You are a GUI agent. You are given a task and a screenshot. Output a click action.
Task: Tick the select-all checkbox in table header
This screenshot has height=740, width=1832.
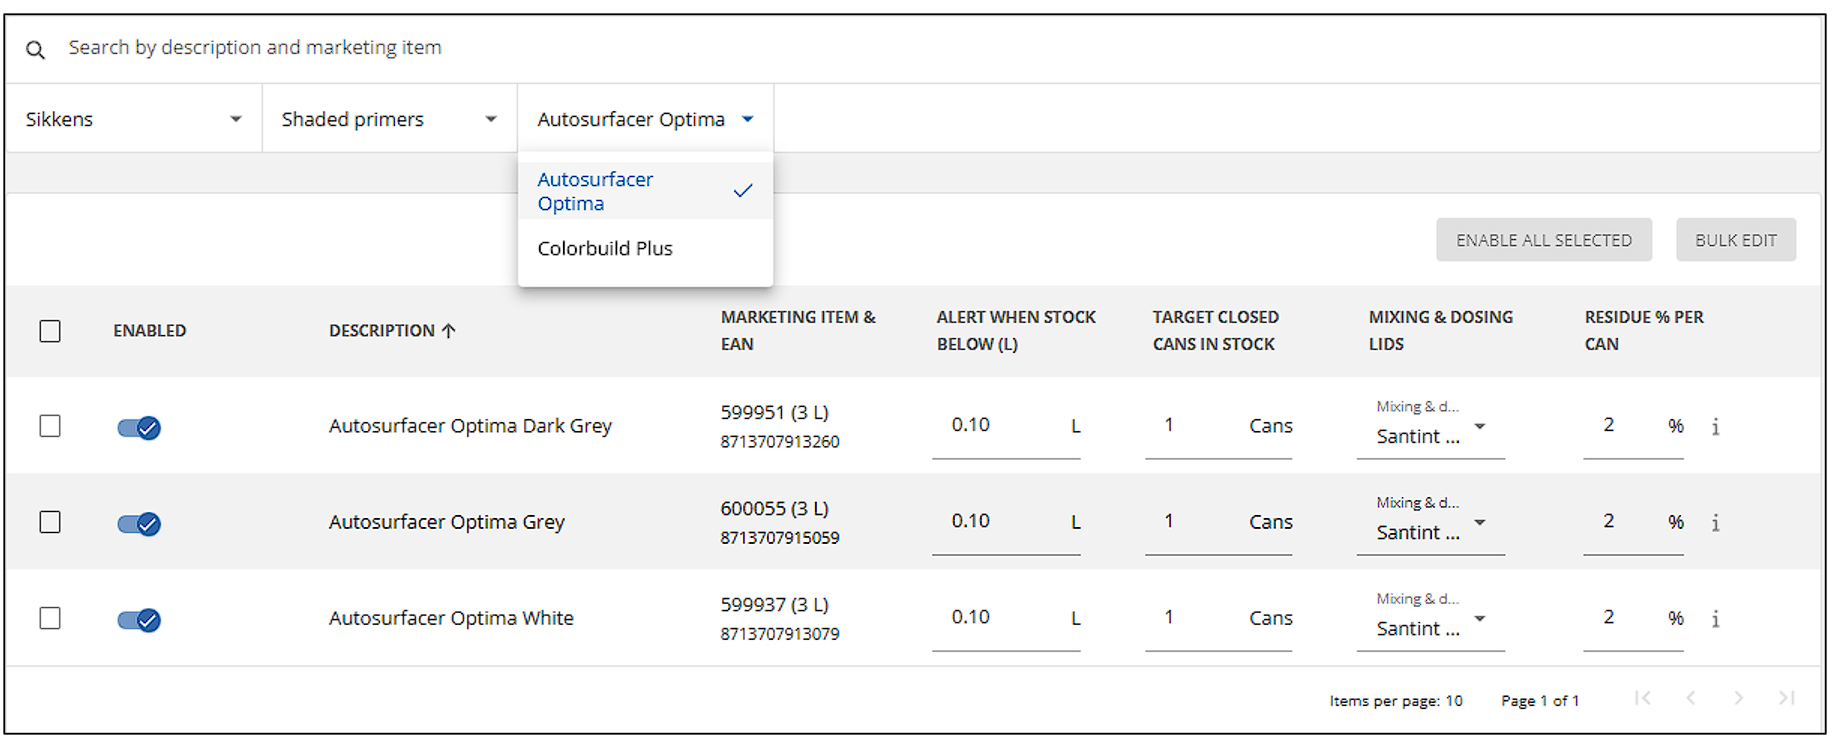pos(50,331)
